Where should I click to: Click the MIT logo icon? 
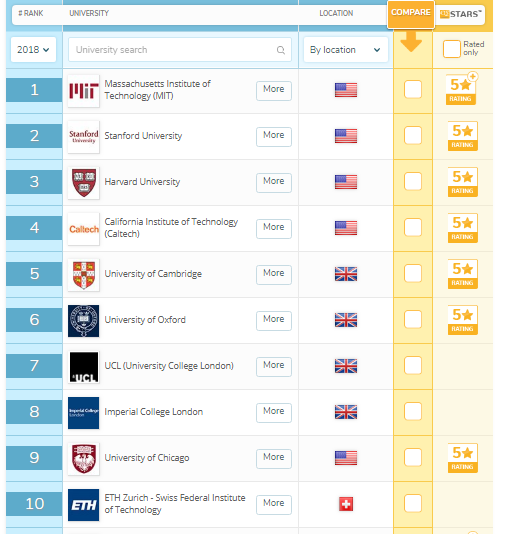(x=83, y=91)
